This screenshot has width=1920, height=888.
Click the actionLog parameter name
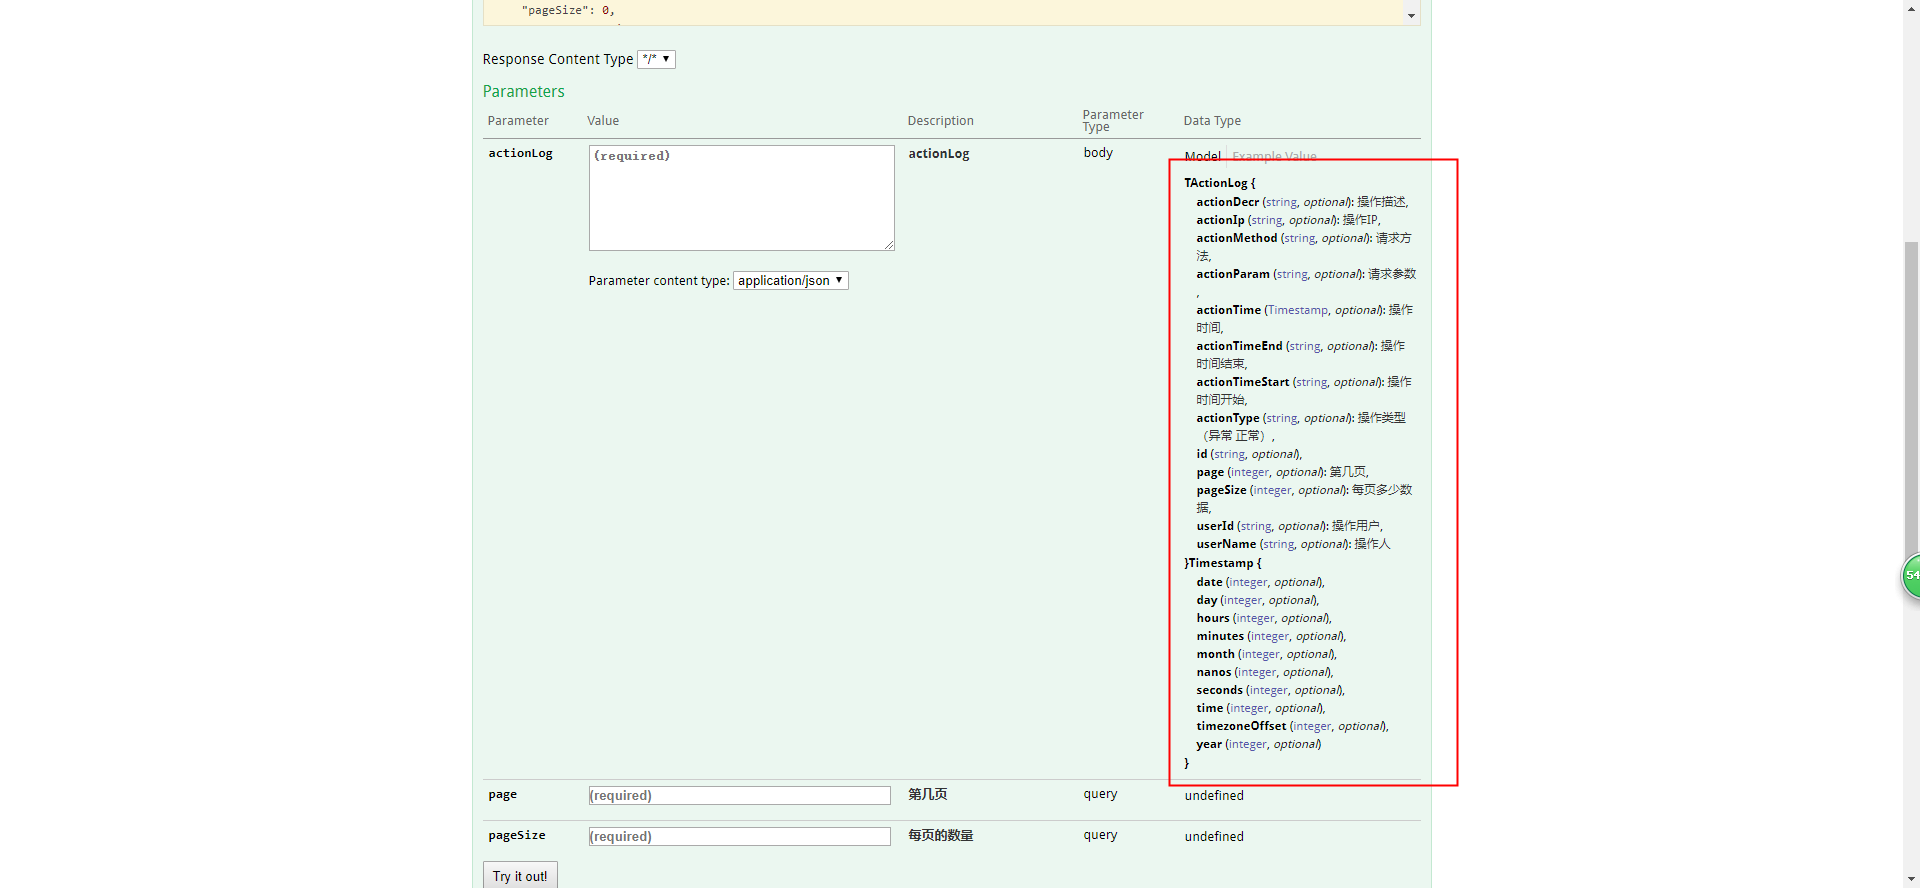[x=520, y=153]
